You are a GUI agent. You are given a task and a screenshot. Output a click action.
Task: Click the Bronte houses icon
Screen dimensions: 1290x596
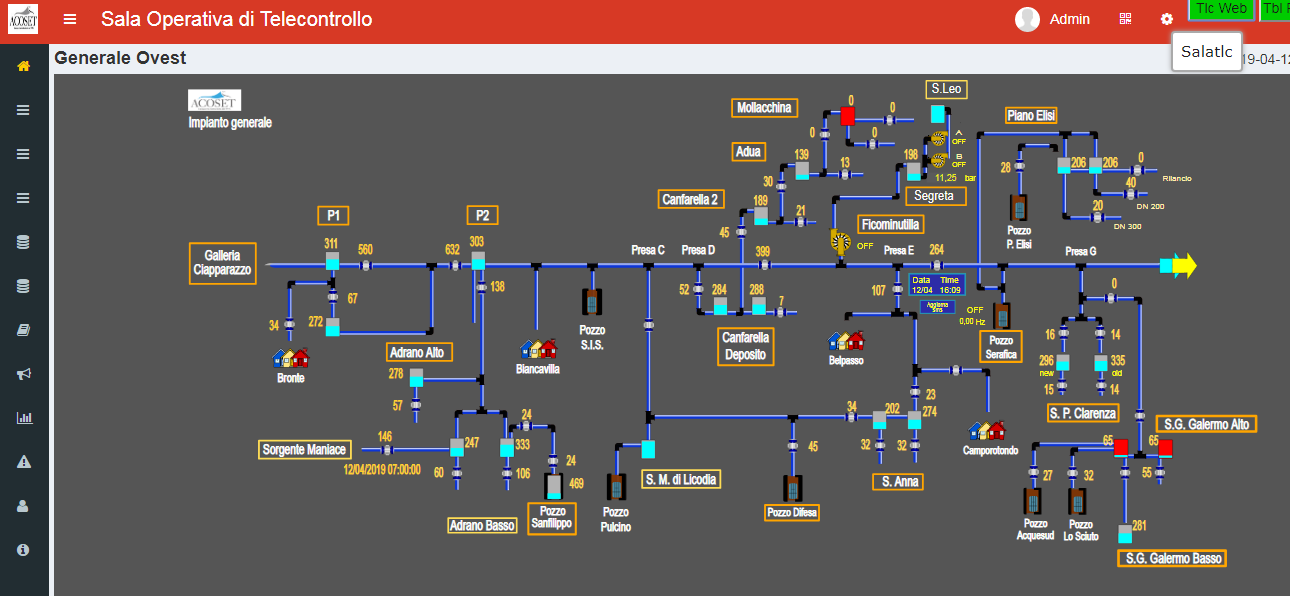pos(291,358)
